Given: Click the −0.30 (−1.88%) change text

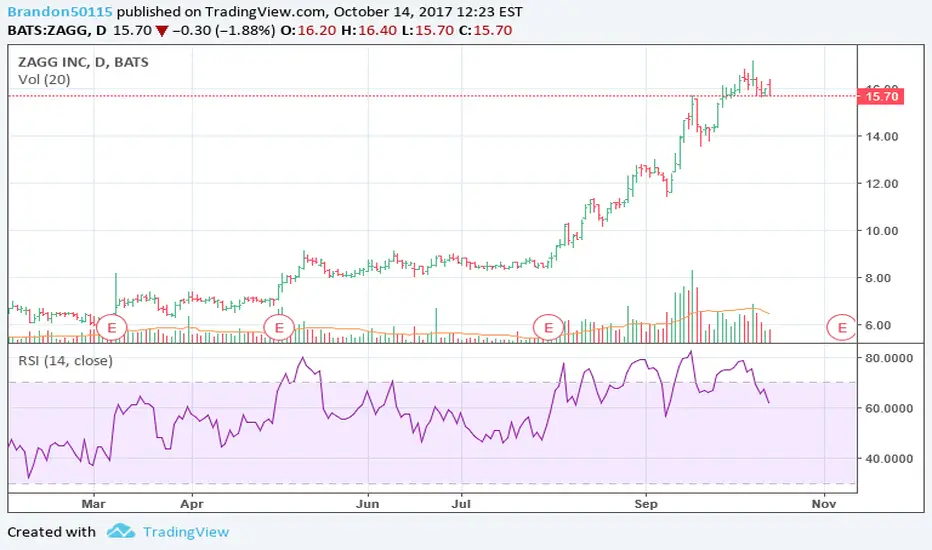Looking at the screenshot, I should (224, 30).
